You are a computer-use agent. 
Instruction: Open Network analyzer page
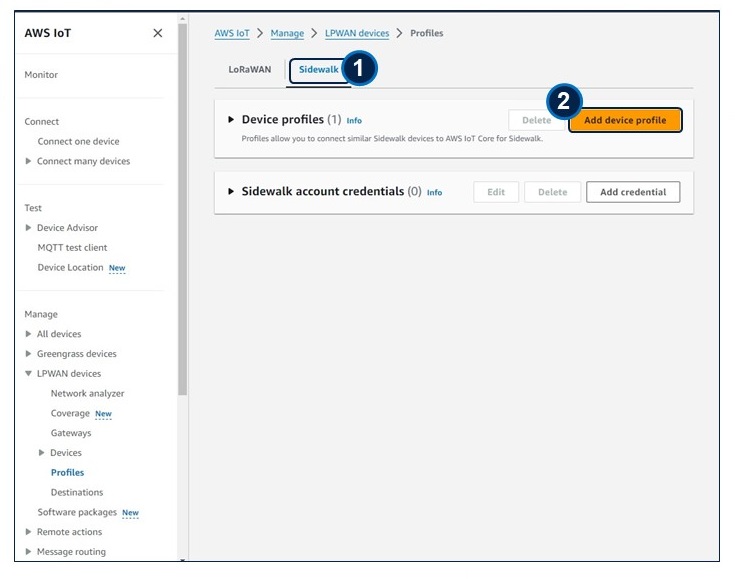88,393
